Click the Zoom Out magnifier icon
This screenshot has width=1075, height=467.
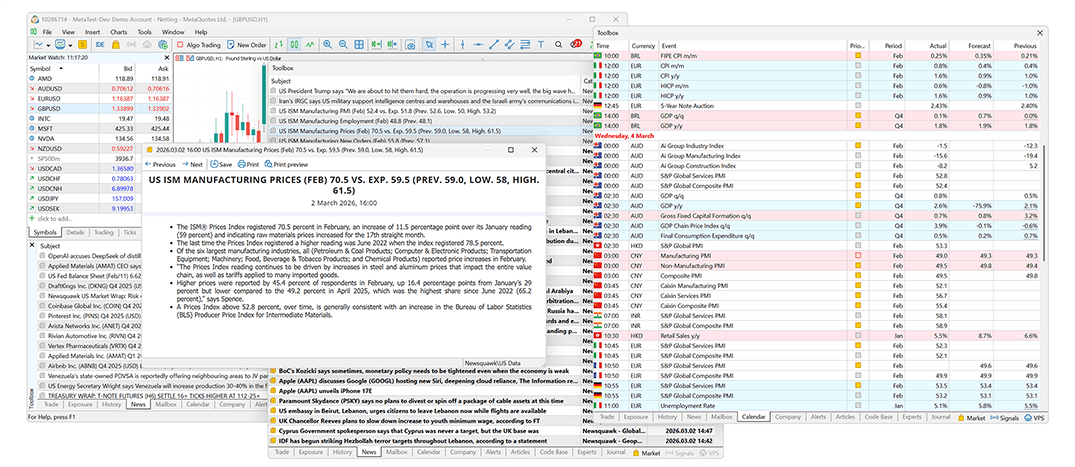click(x=343, y=45)
